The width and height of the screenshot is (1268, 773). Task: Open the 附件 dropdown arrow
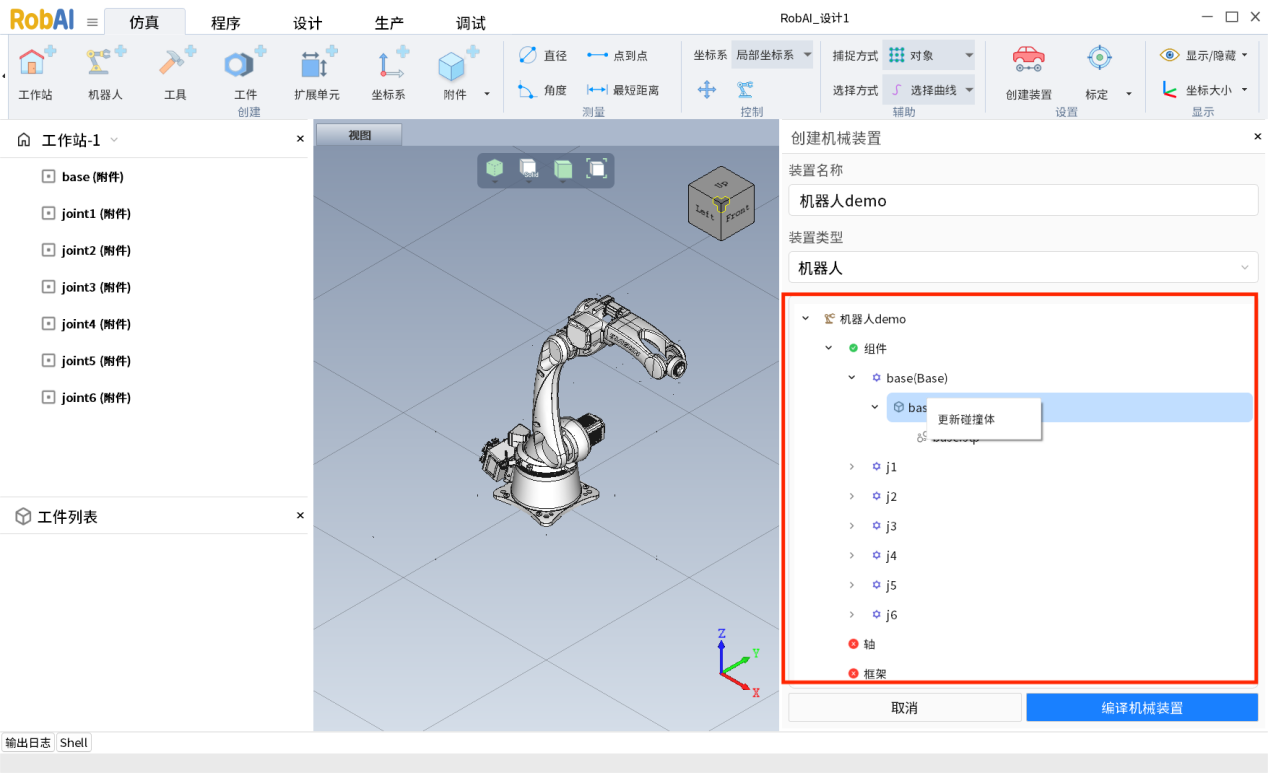point(487,94)
